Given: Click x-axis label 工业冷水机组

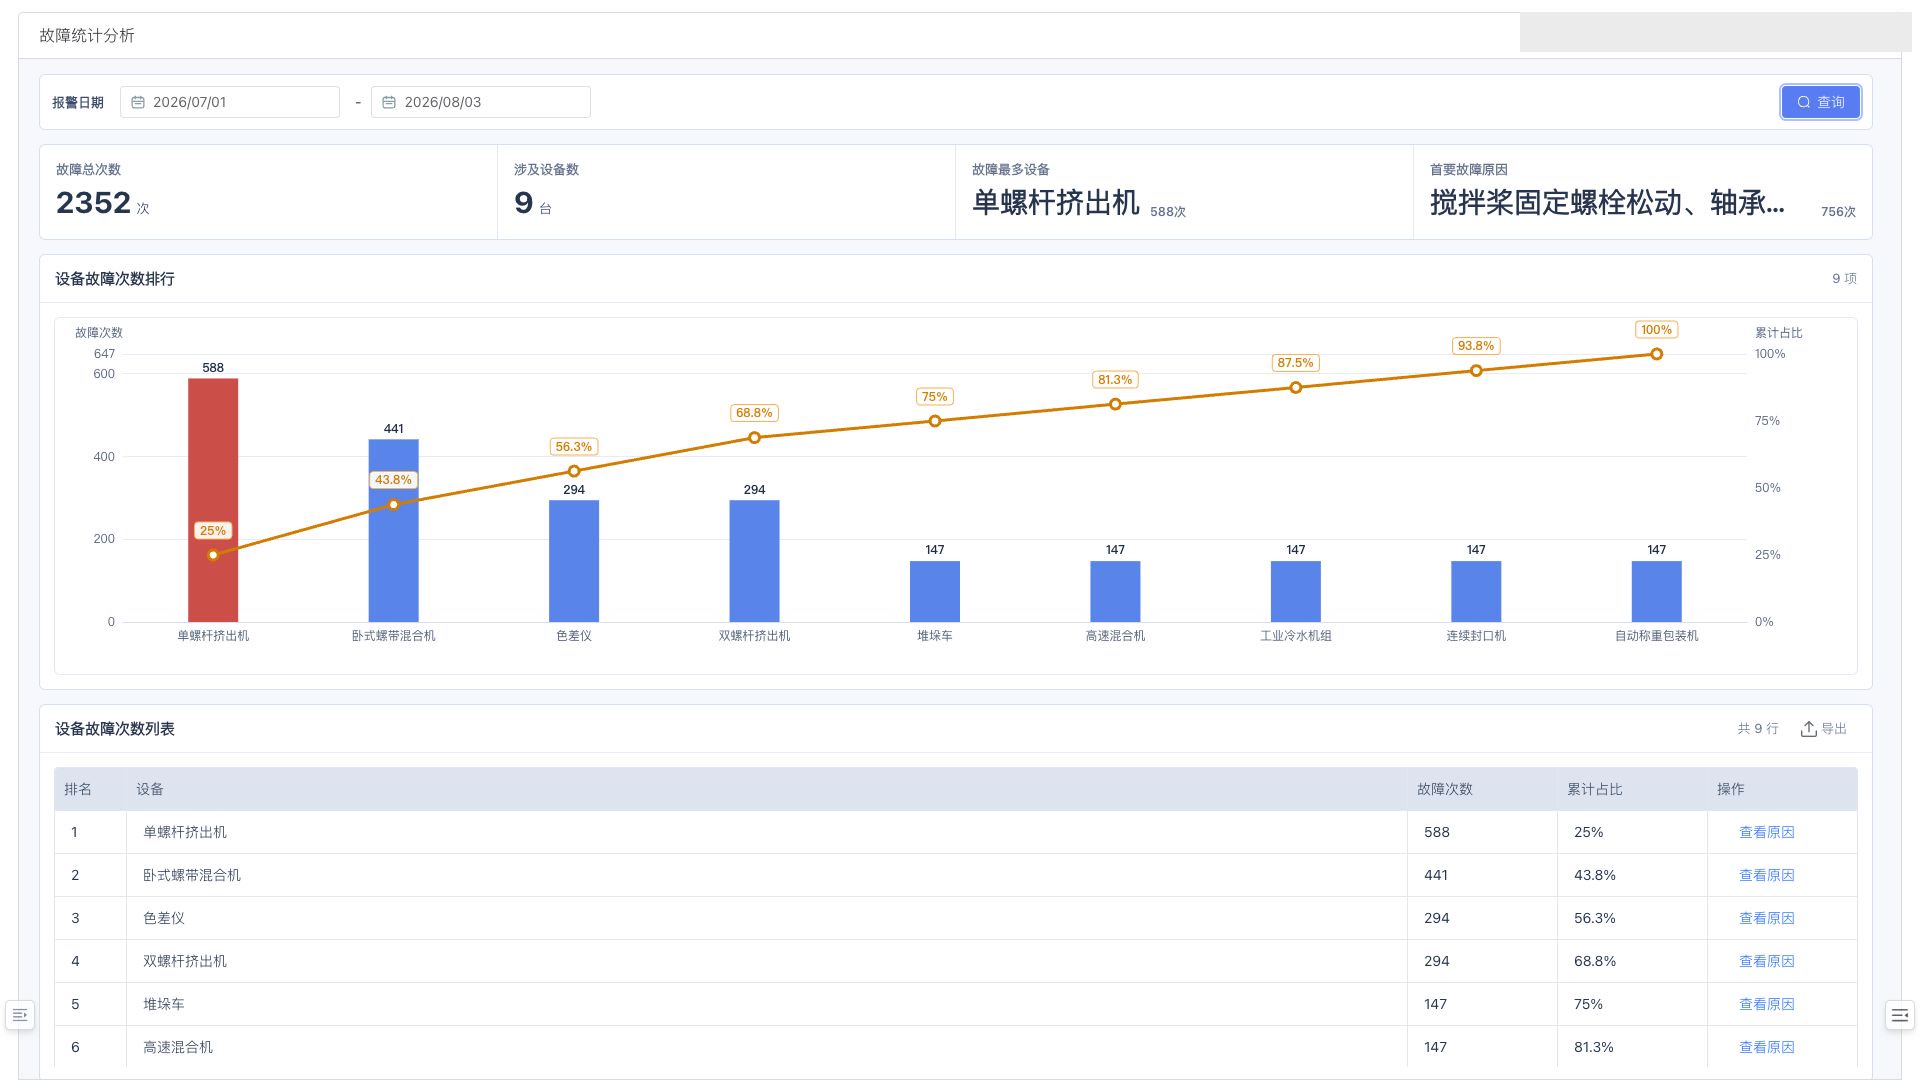Looking at the screenshot, I should pos(1296,636).
